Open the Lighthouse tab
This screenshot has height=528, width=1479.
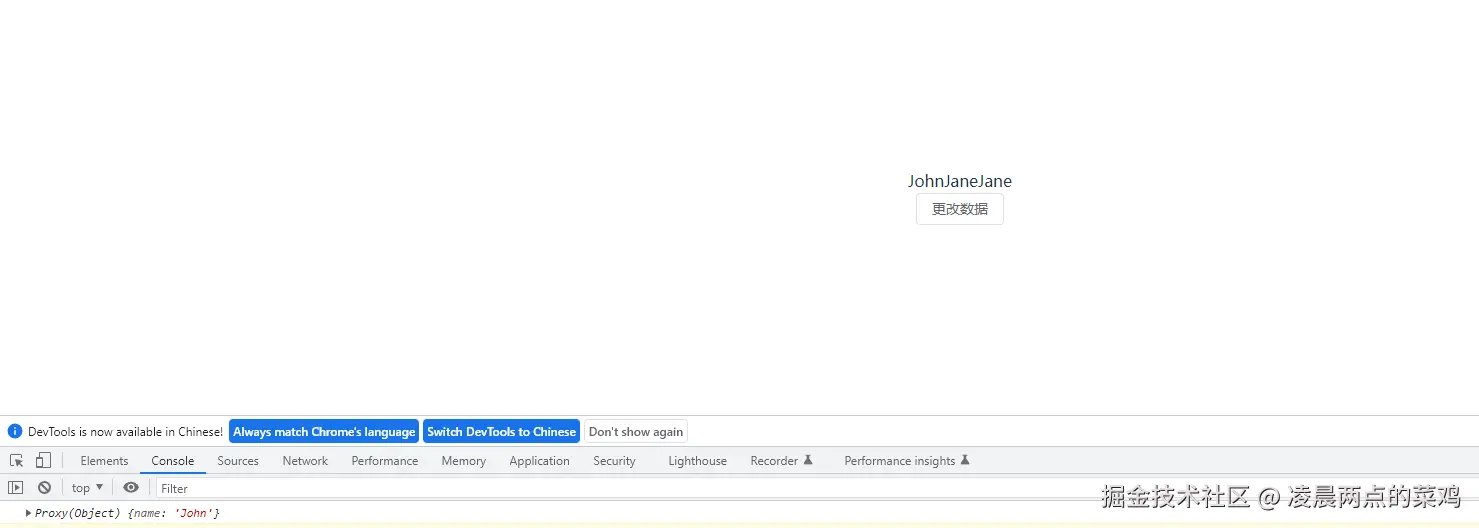[x=697, y=461]
